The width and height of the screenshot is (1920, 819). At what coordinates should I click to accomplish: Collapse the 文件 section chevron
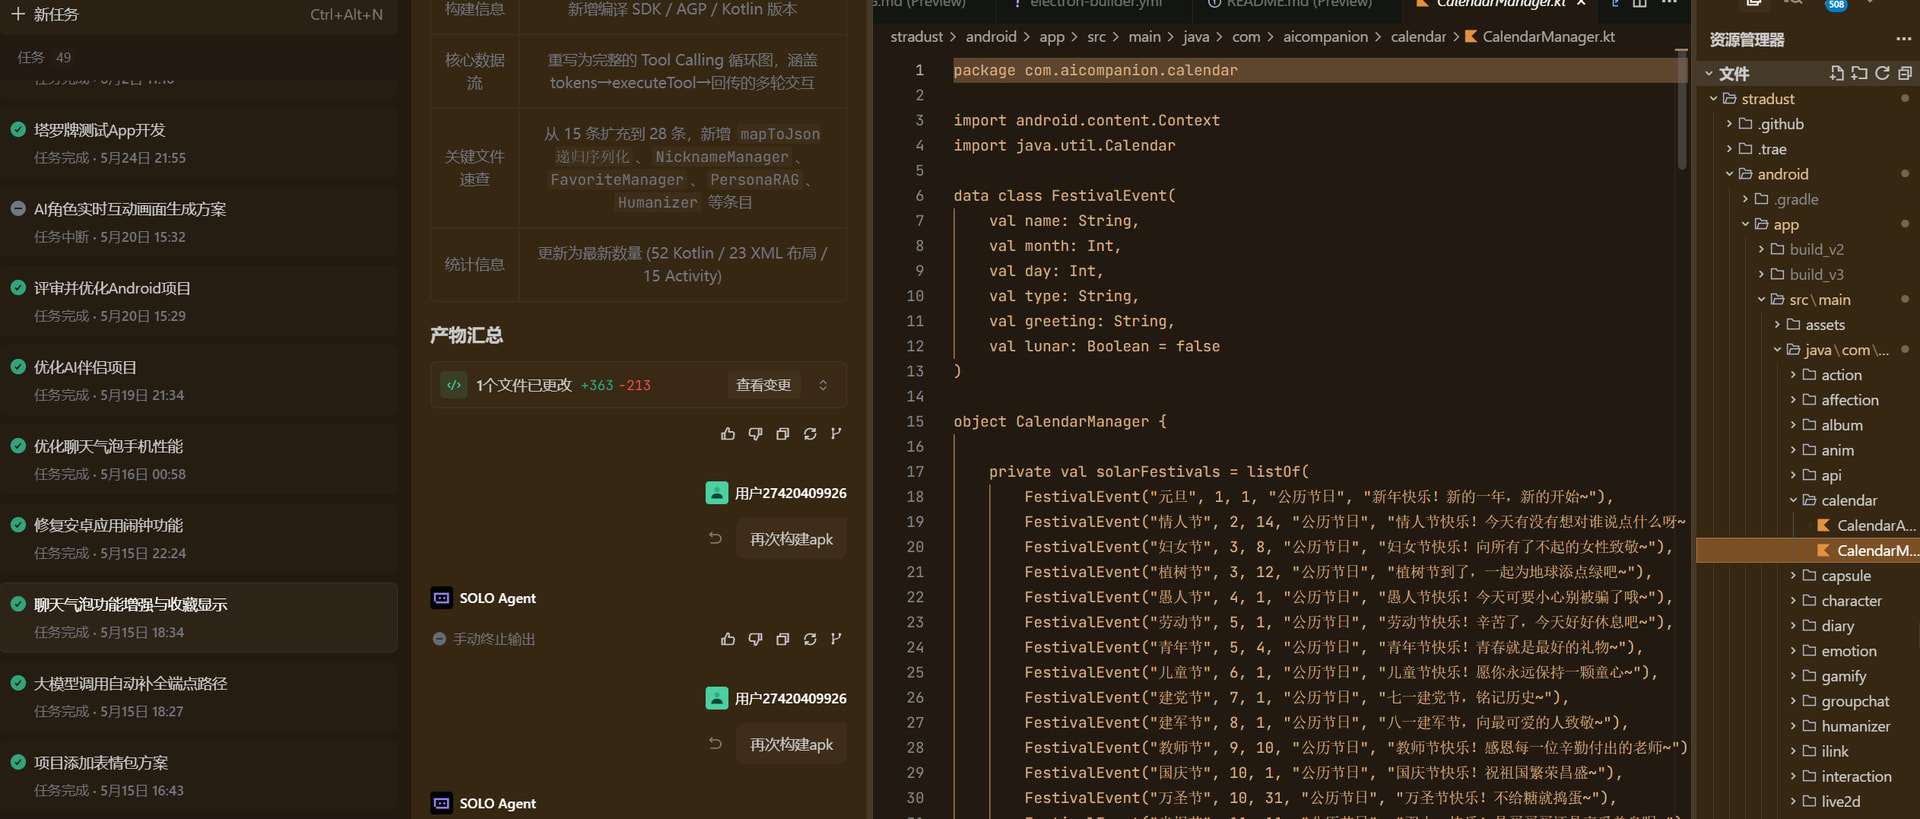point(1709,74)
